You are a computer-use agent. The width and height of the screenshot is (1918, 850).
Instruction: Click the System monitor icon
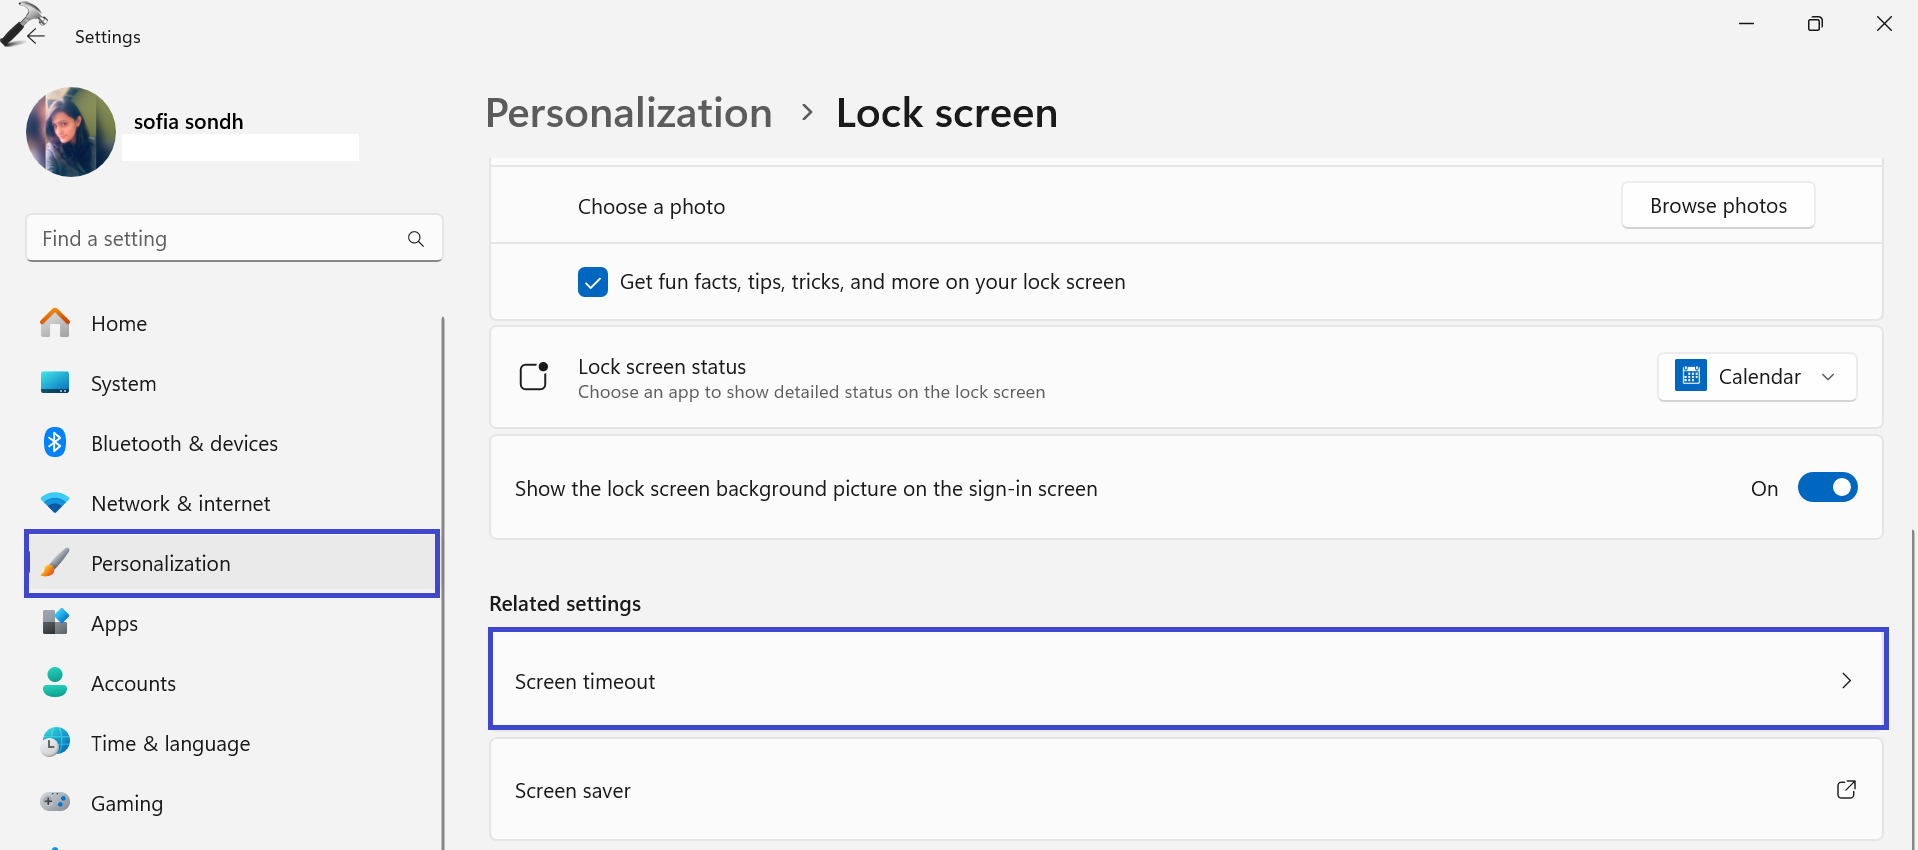(x=55, y=383)
